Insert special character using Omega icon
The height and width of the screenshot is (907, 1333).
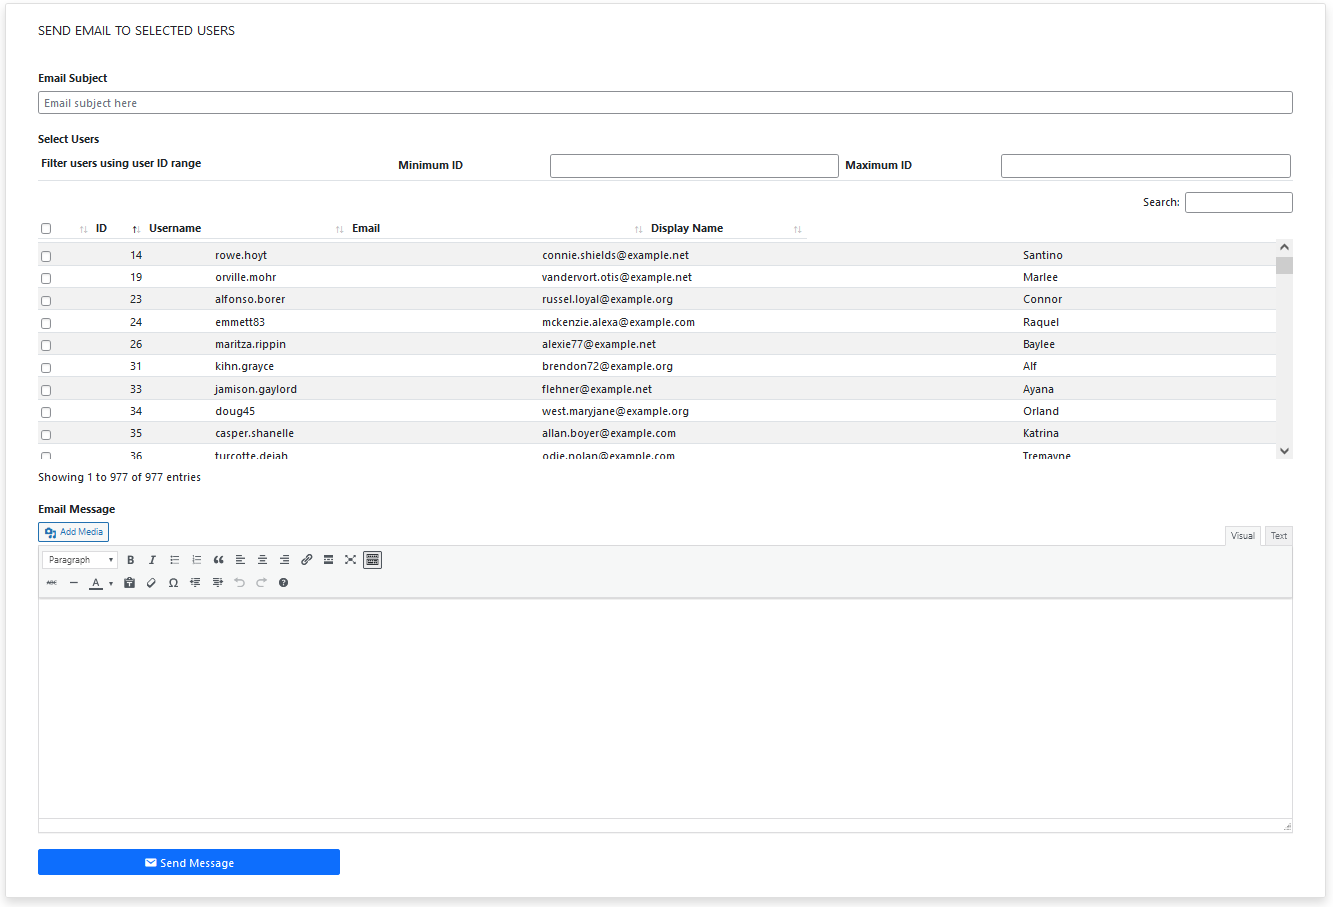pos(173,583)
